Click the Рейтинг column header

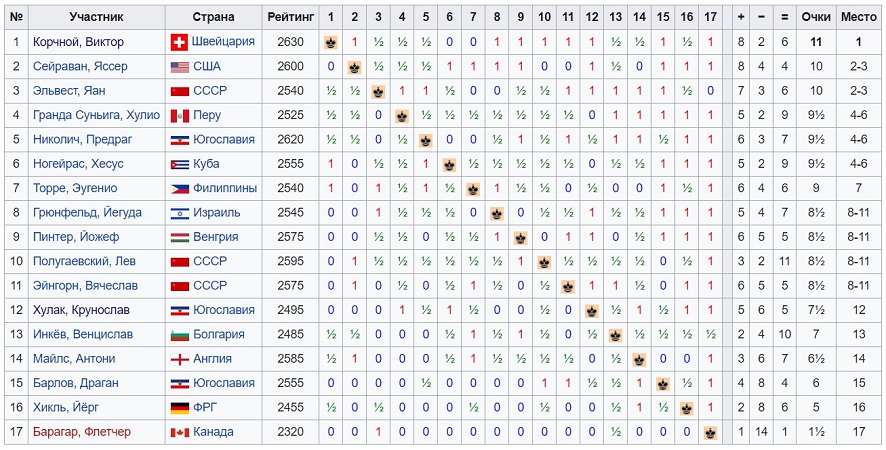coord(290,17)
